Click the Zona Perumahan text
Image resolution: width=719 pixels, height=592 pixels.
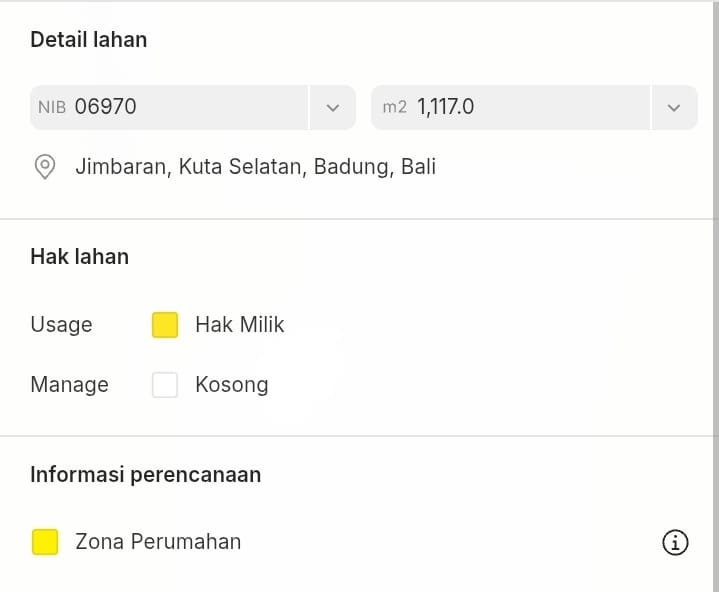point(158,542)
